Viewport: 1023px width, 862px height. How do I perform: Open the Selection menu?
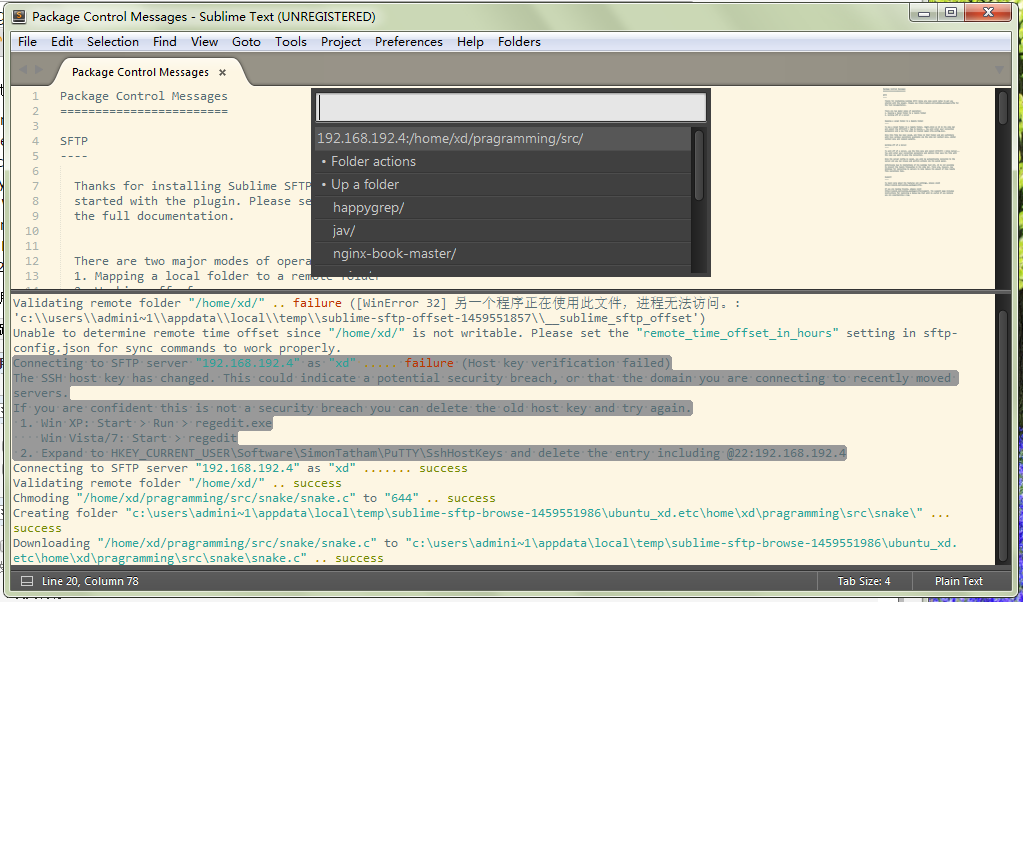(x=113, y=42)
